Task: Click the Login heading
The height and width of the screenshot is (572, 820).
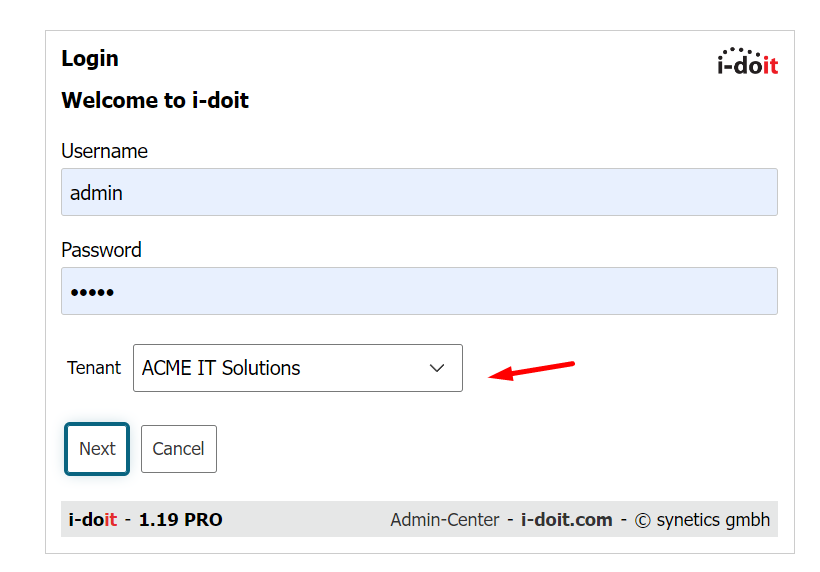Action: coord(90,59)
